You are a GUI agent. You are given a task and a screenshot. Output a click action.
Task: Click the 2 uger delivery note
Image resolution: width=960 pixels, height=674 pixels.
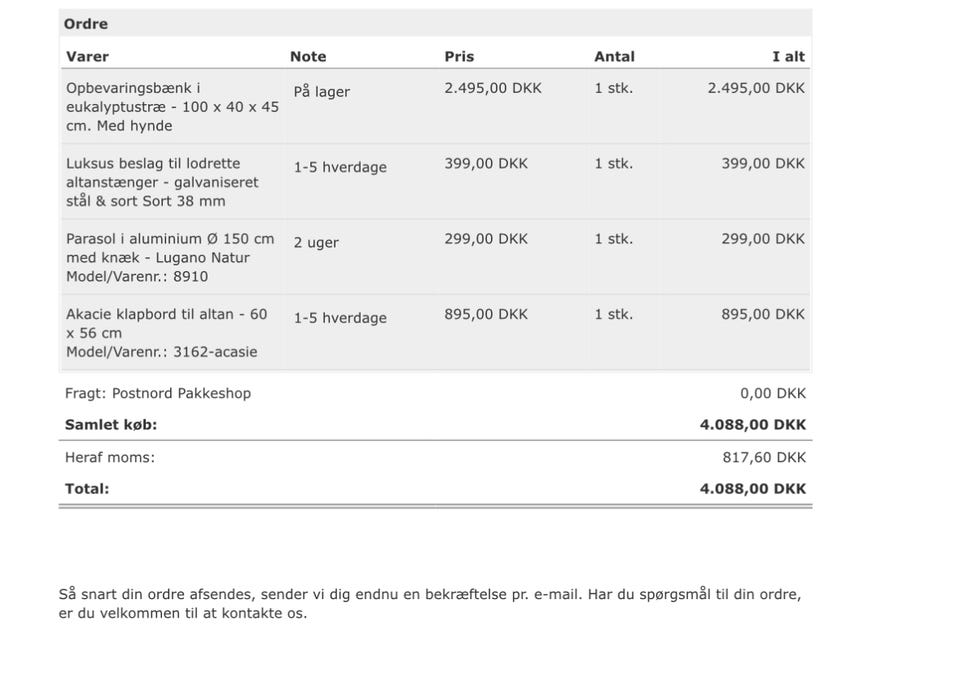[x=316, y=243]
